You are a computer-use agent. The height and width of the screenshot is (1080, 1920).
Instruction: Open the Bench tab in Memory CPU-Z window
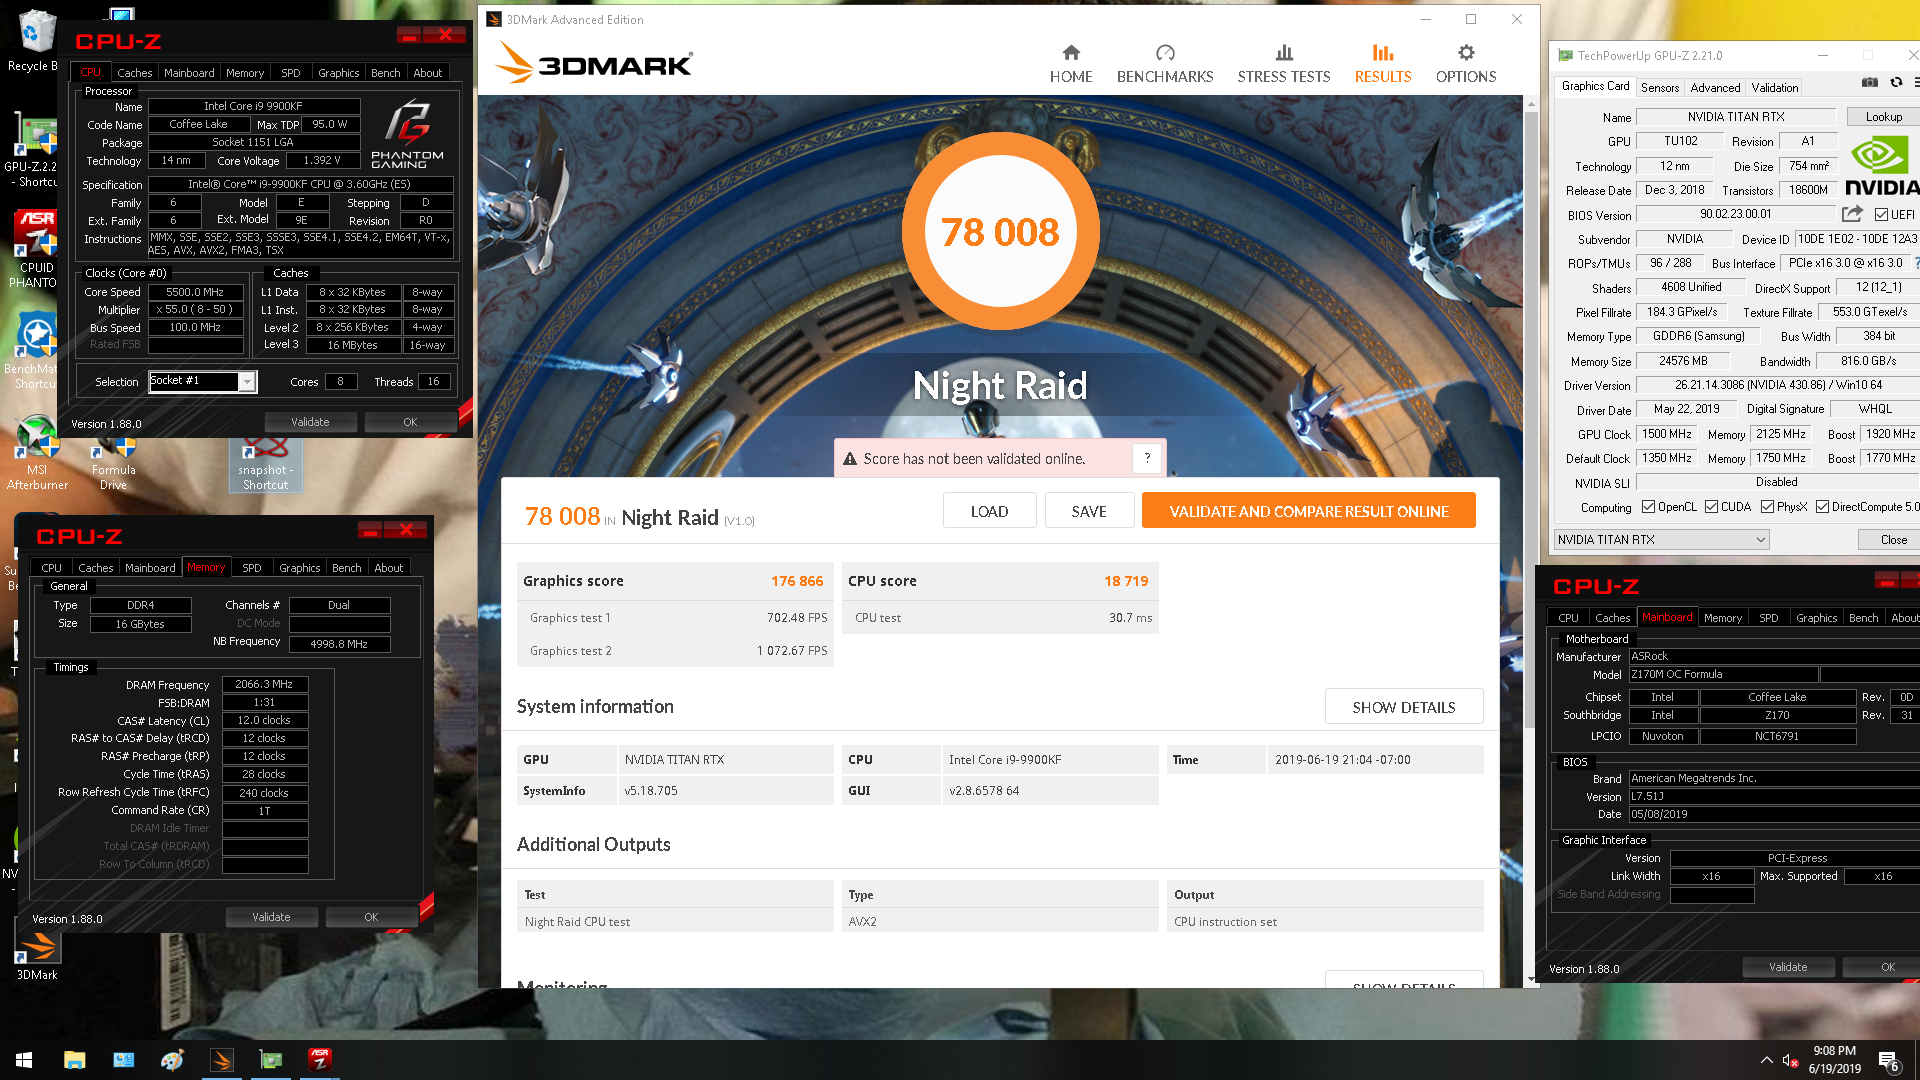tap(346, 568)
